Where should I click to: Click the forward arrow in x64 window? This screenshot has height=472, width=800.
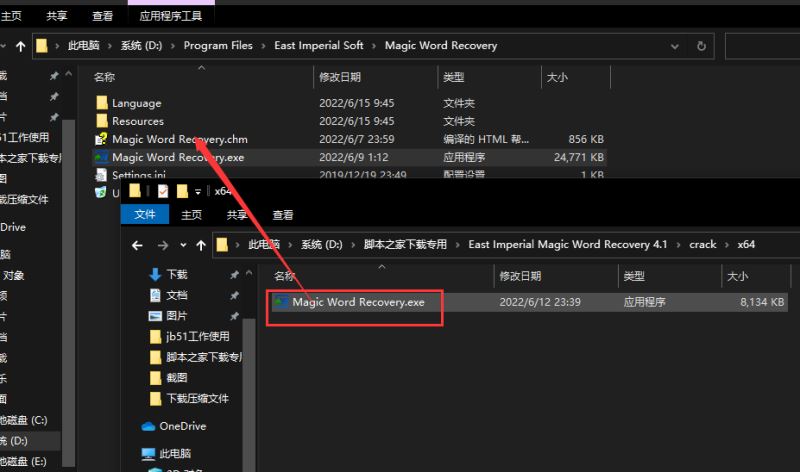[x=163, y=245]
